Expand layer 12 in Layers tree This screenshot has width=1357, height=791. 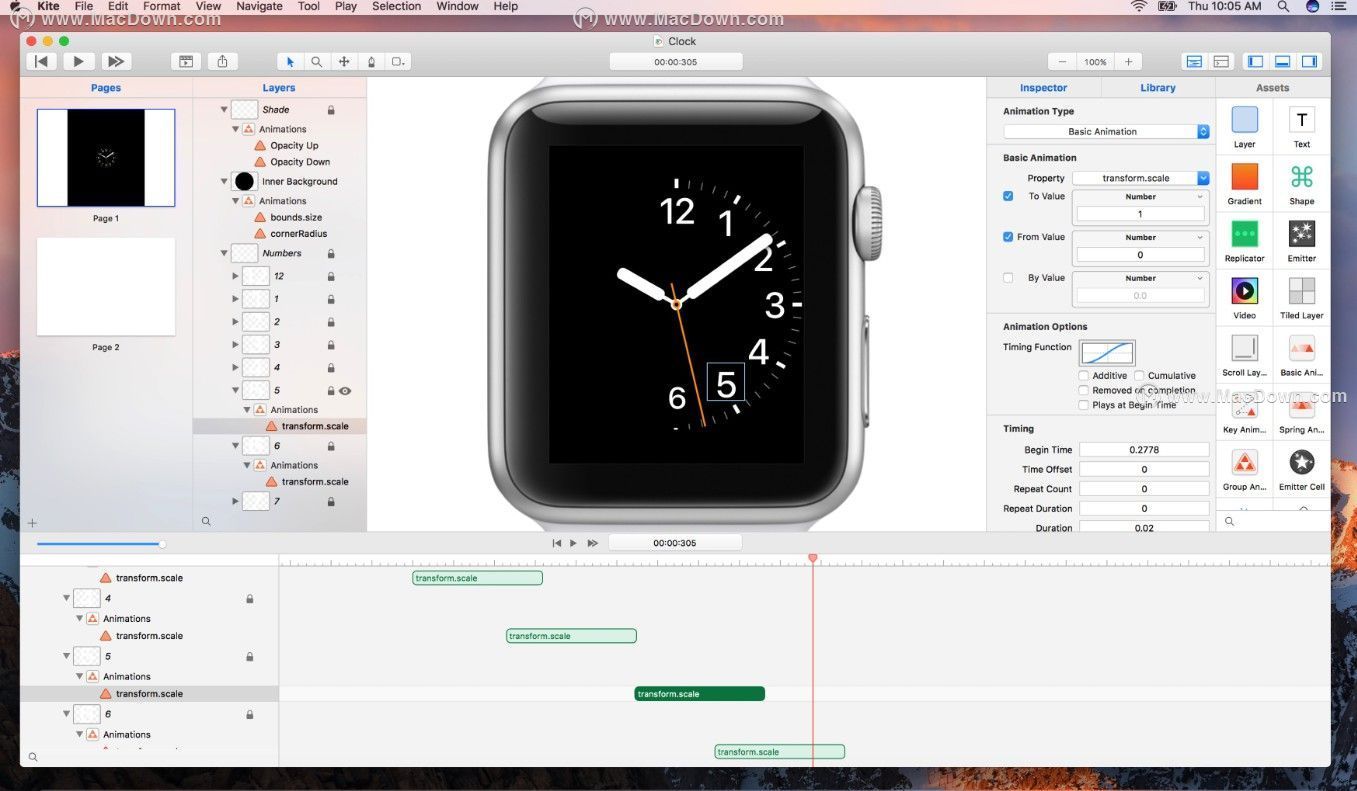tap(236, 276)
